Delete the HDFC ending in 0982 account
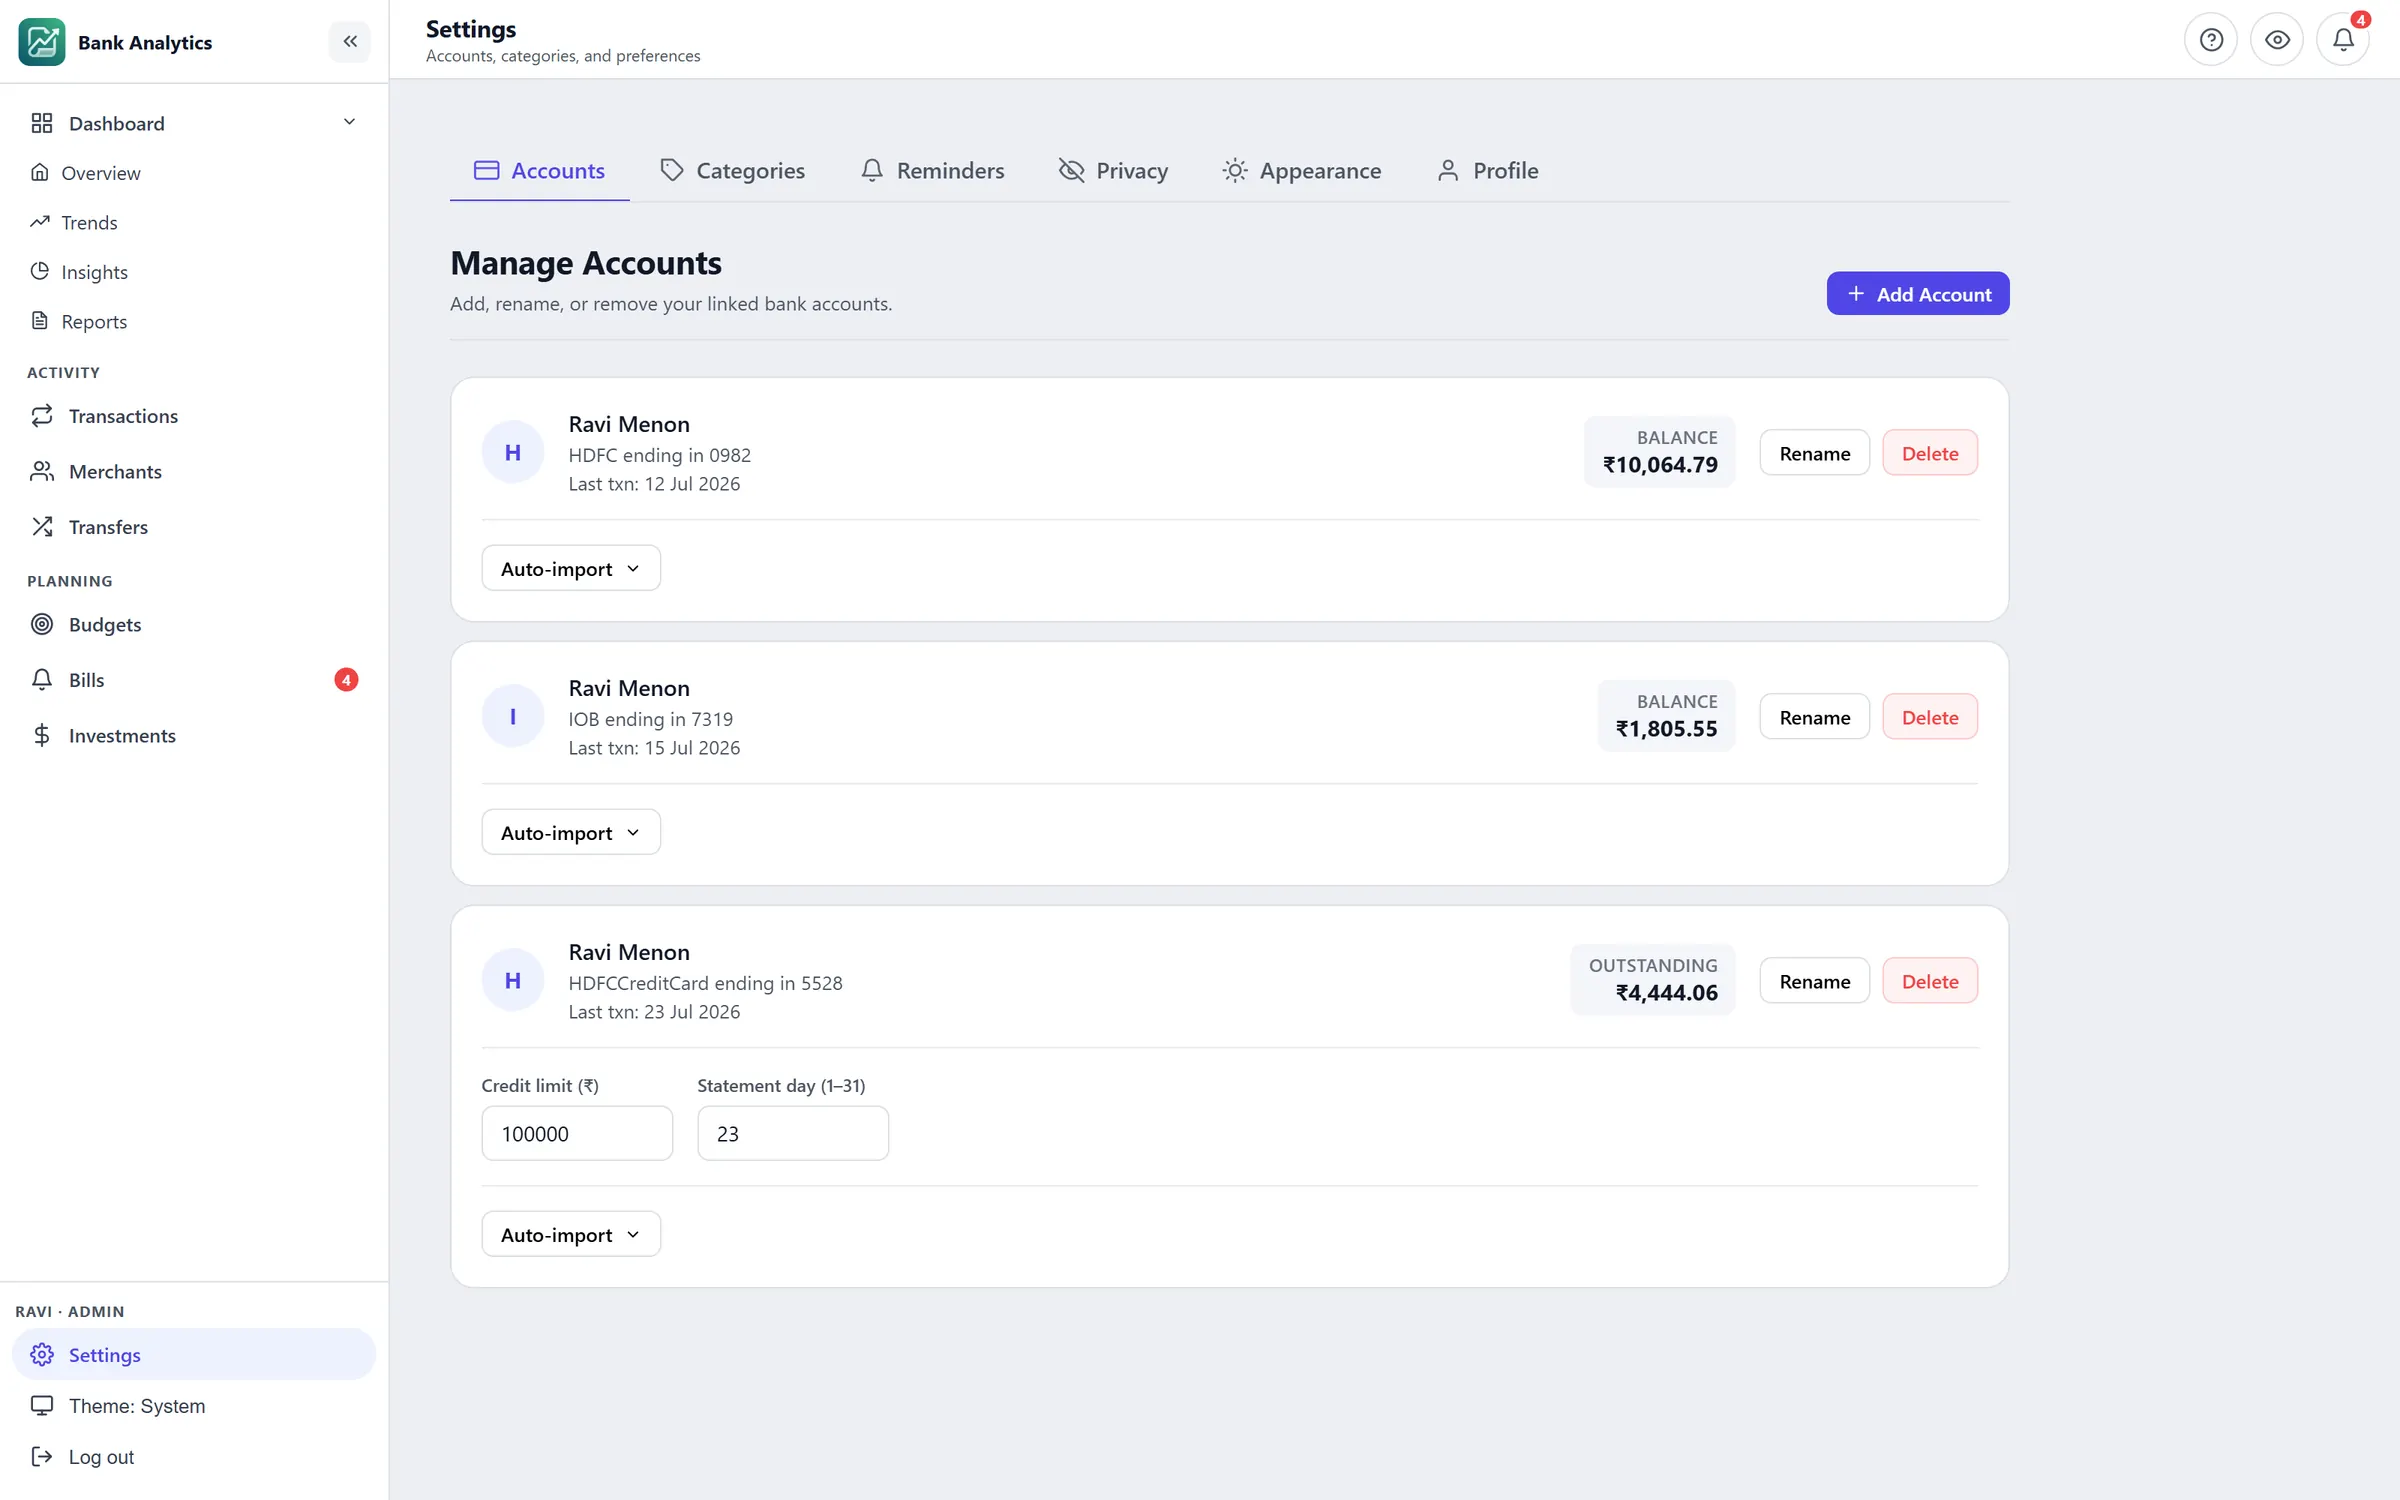 (1929, 453)
